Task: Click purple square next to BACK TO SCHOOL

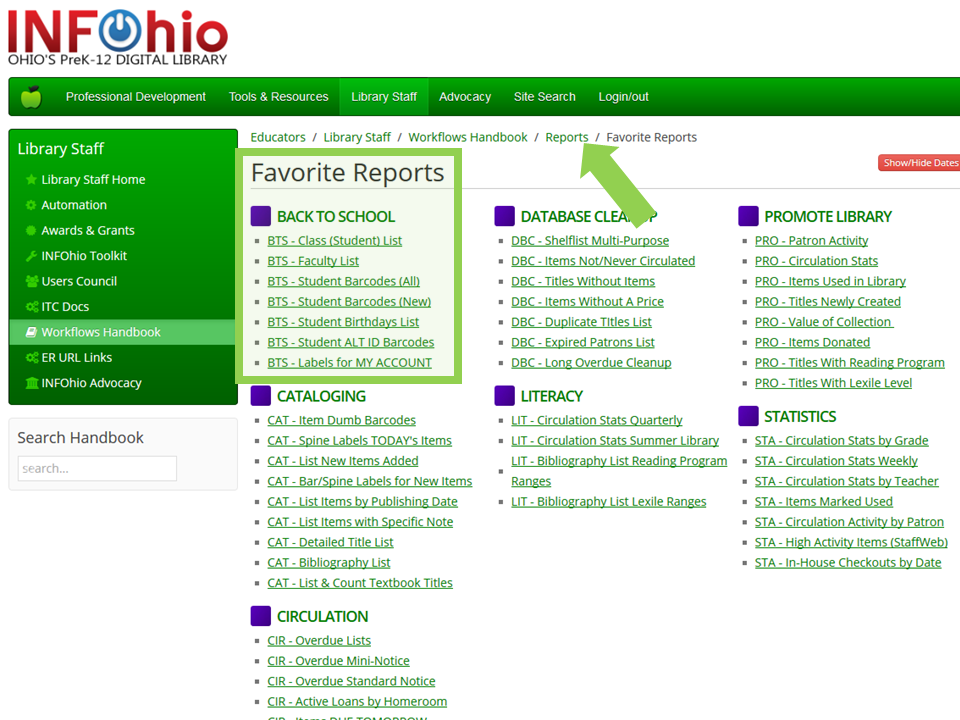Action: coord(261,216)
